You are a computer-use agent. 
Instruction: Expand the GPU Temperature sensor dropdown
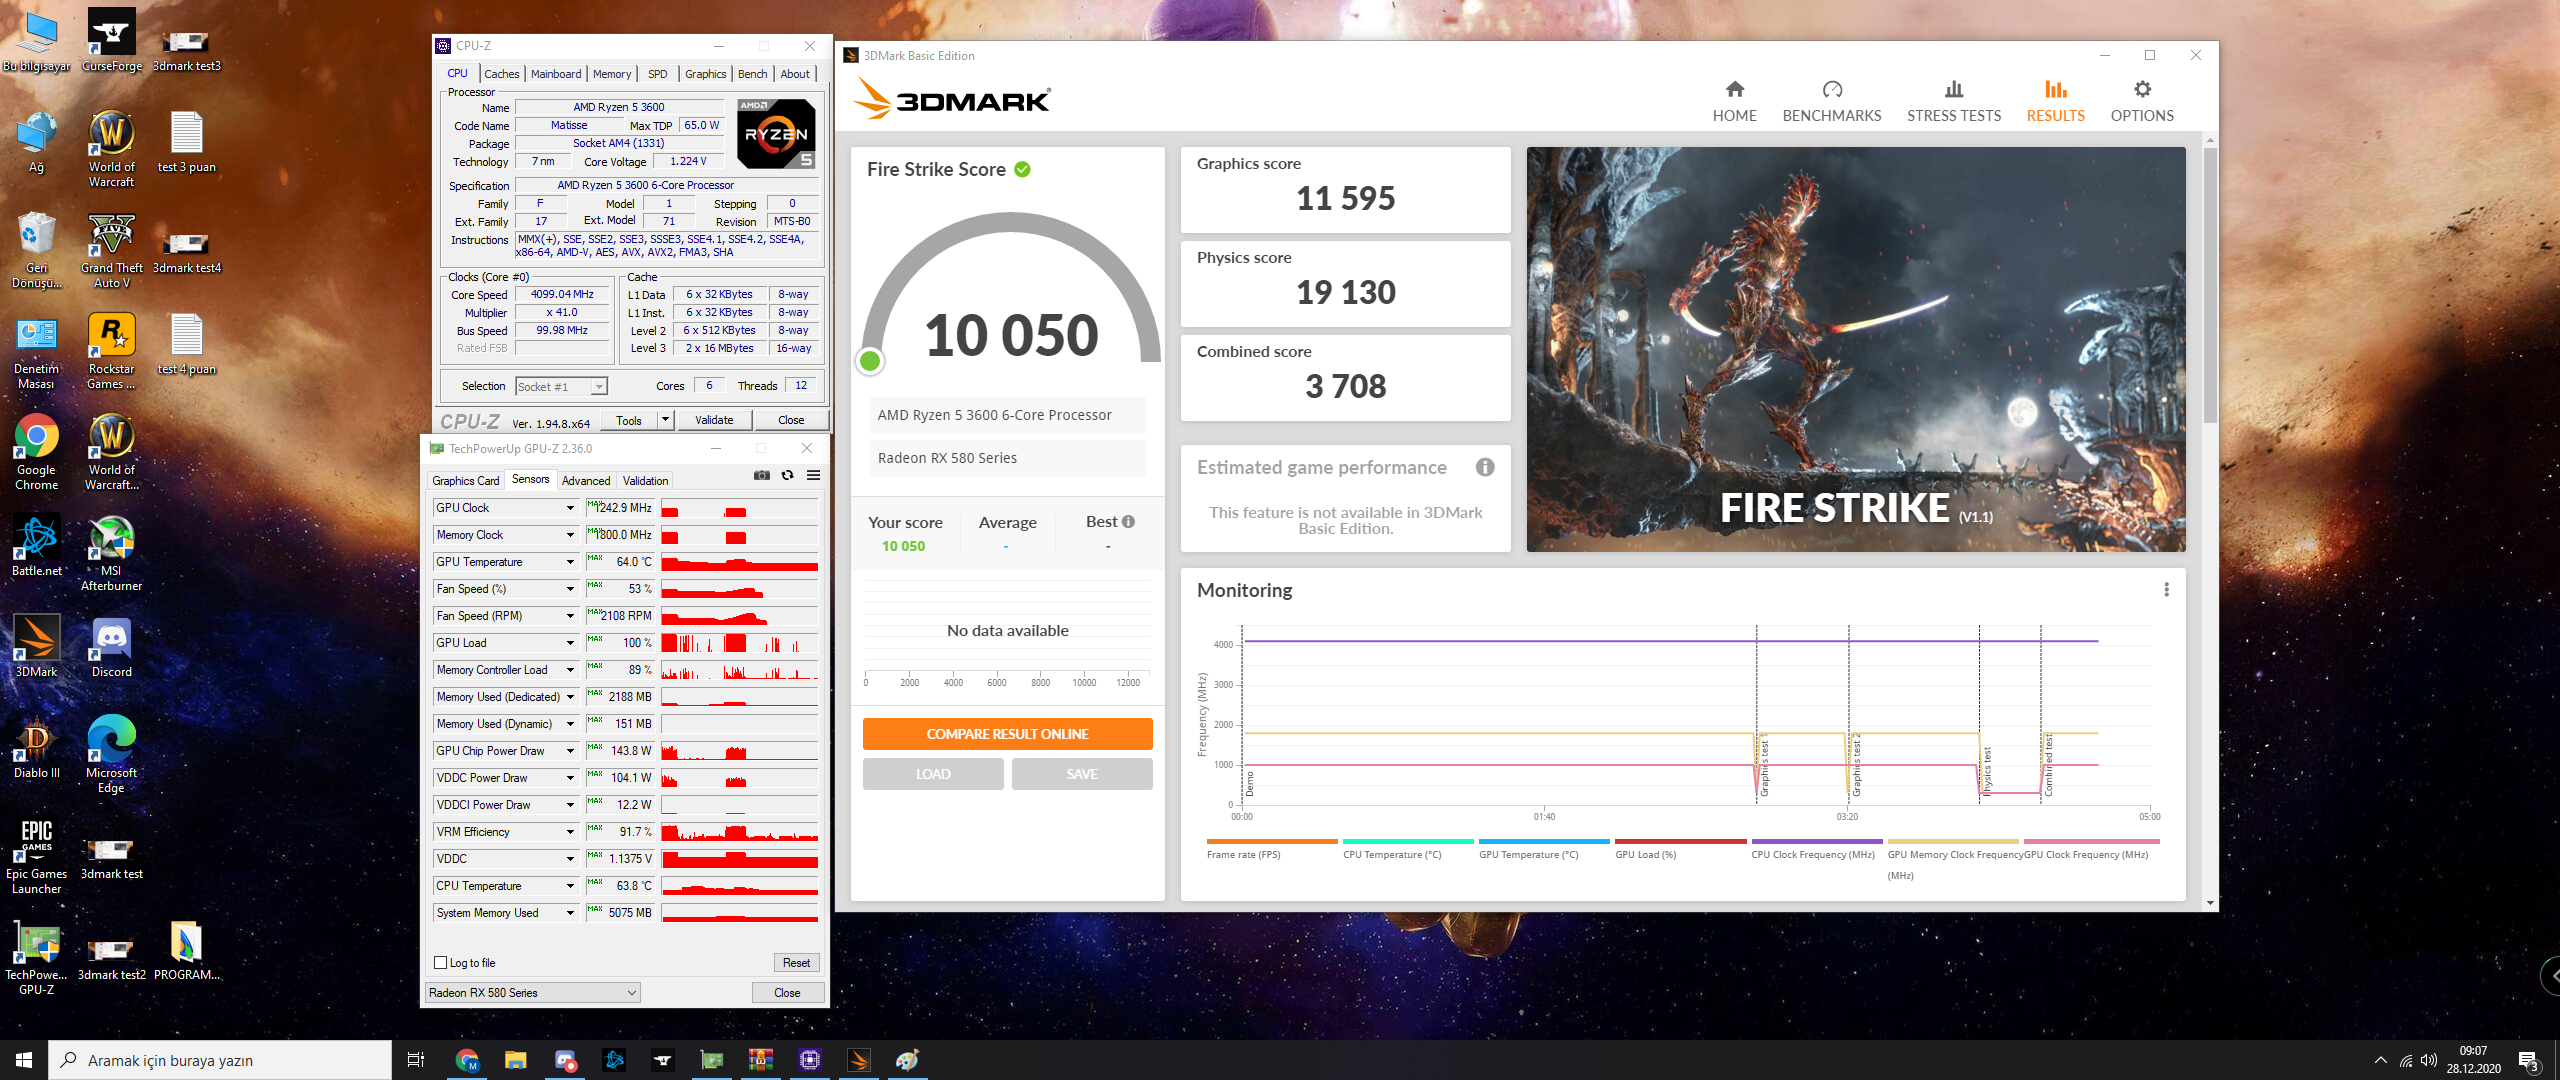570,562
